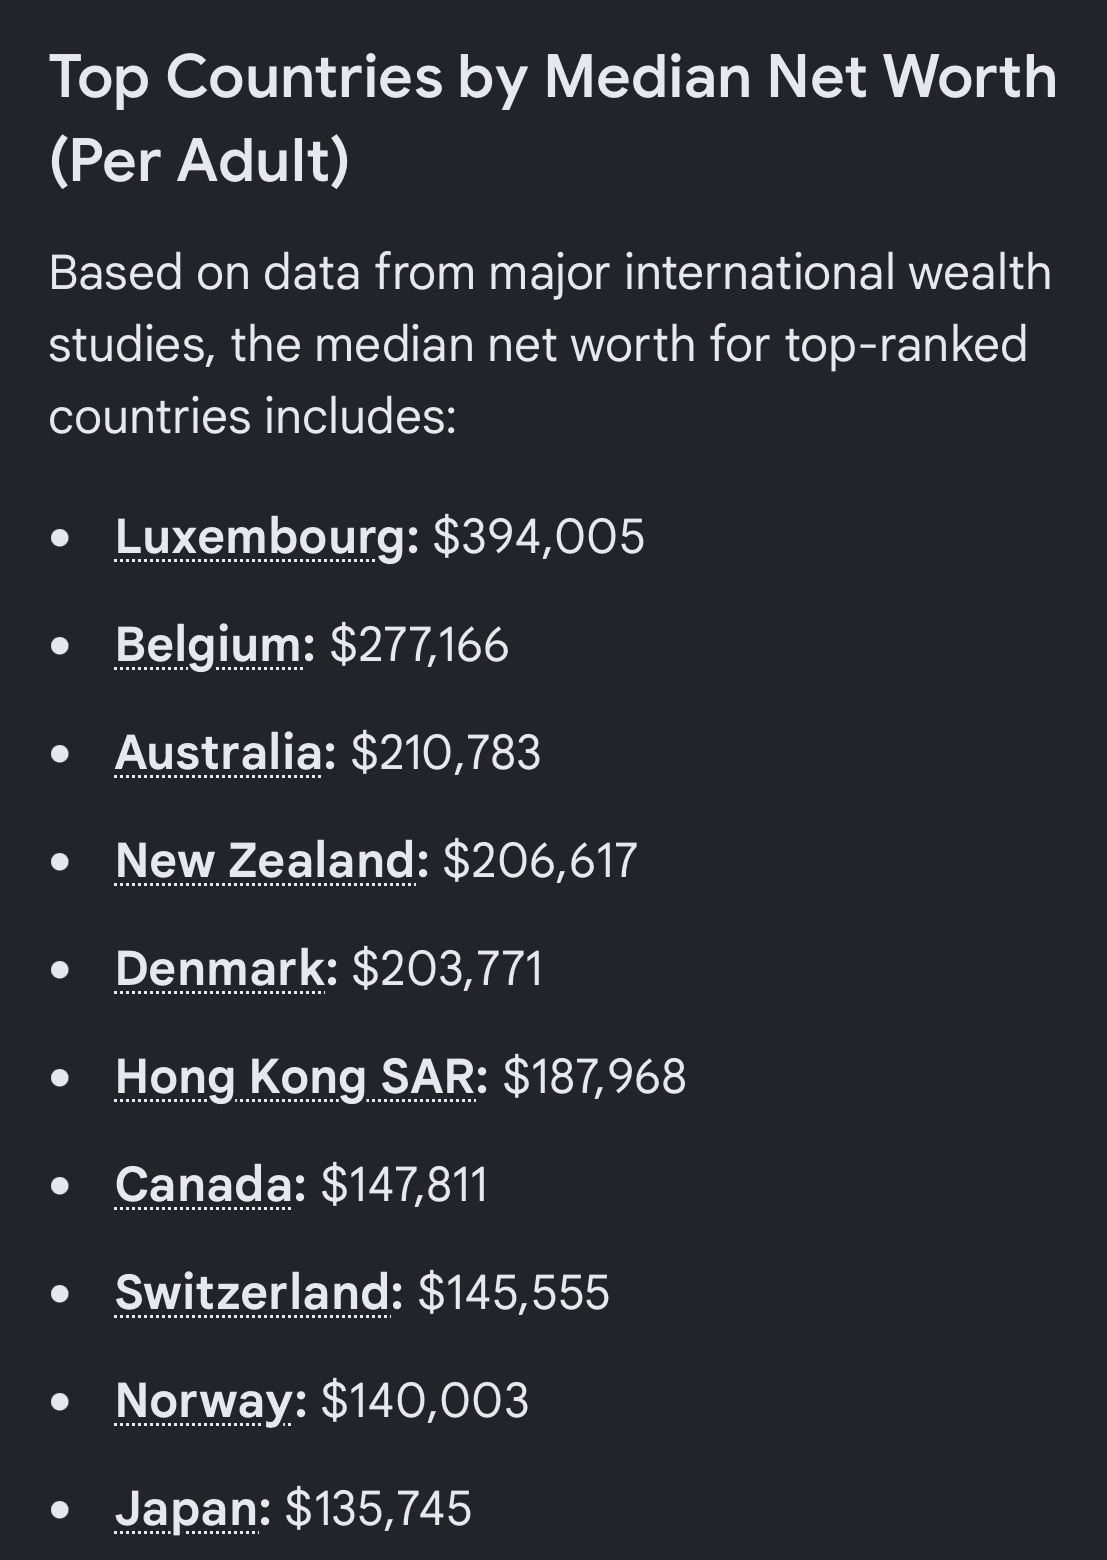Open the Belgium link
The width and height of the screenshot is (1107, 1560).
click(208, 646)
